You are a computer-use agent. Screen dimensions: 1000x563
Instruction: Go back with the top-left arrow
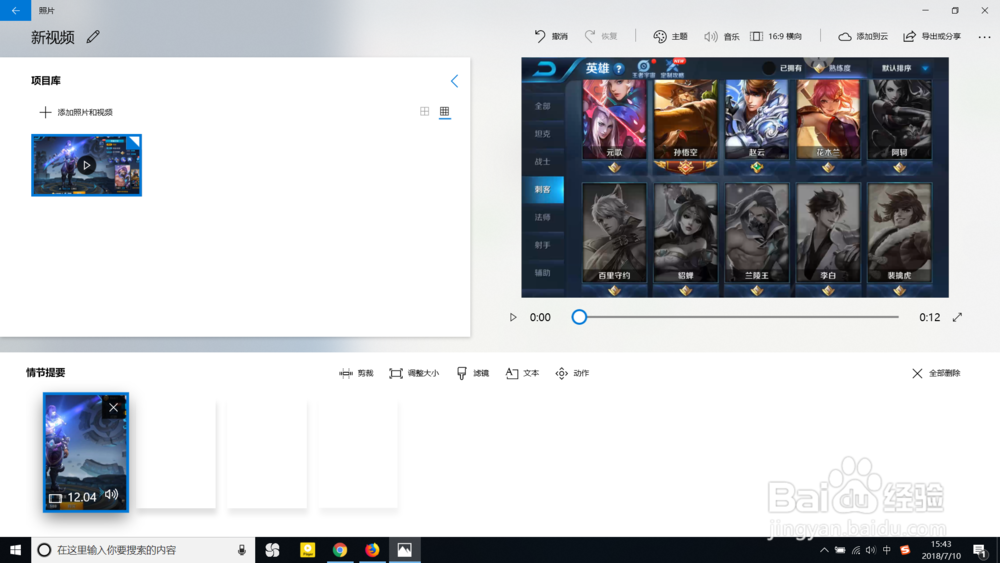(15, 10)
